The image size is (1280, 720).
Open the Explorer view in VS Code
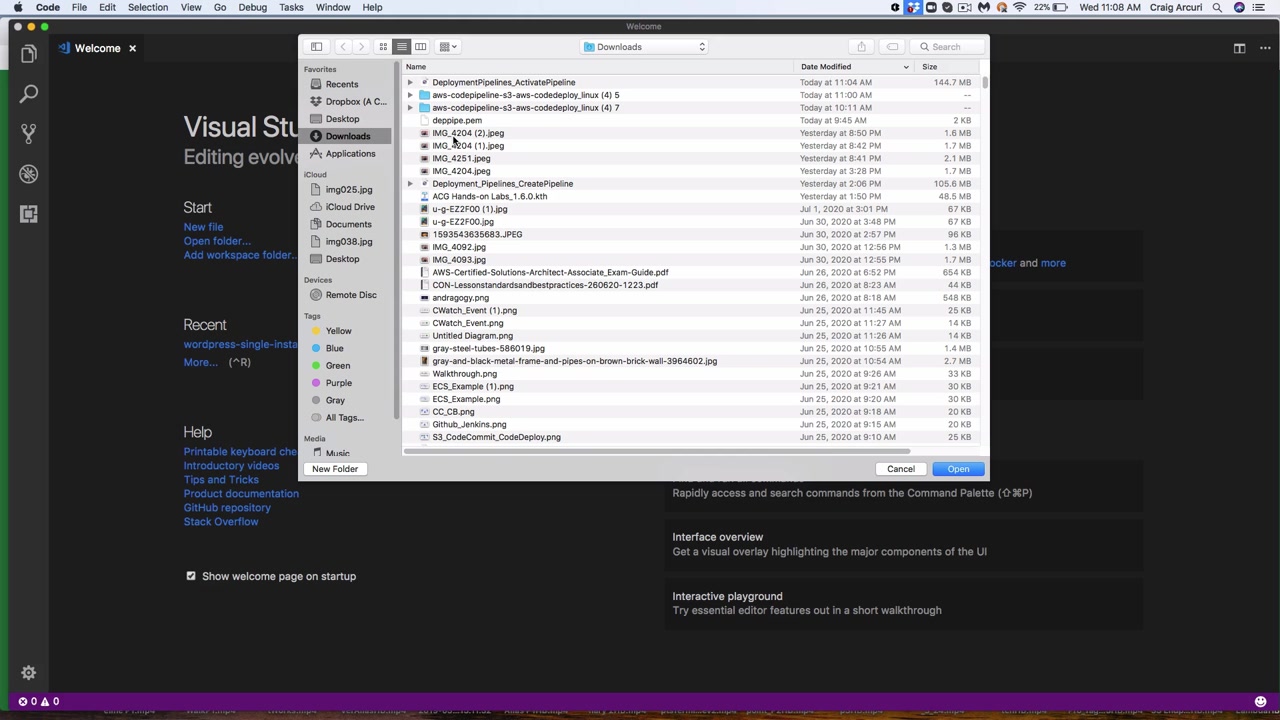[28, 54]
